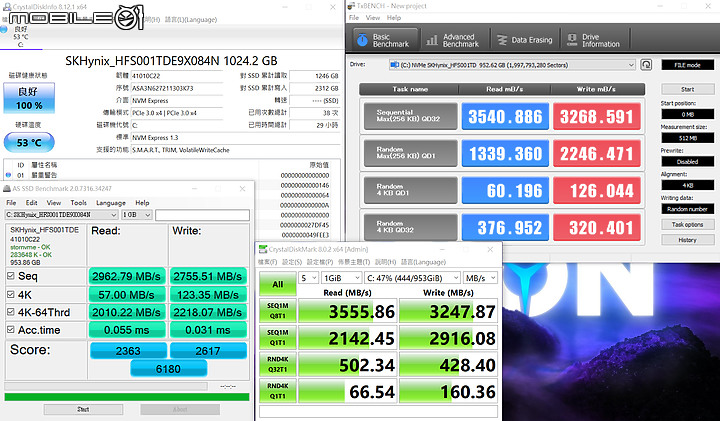Open TxBENCH File menu
720x421 pixels.
tap(354, 17)
